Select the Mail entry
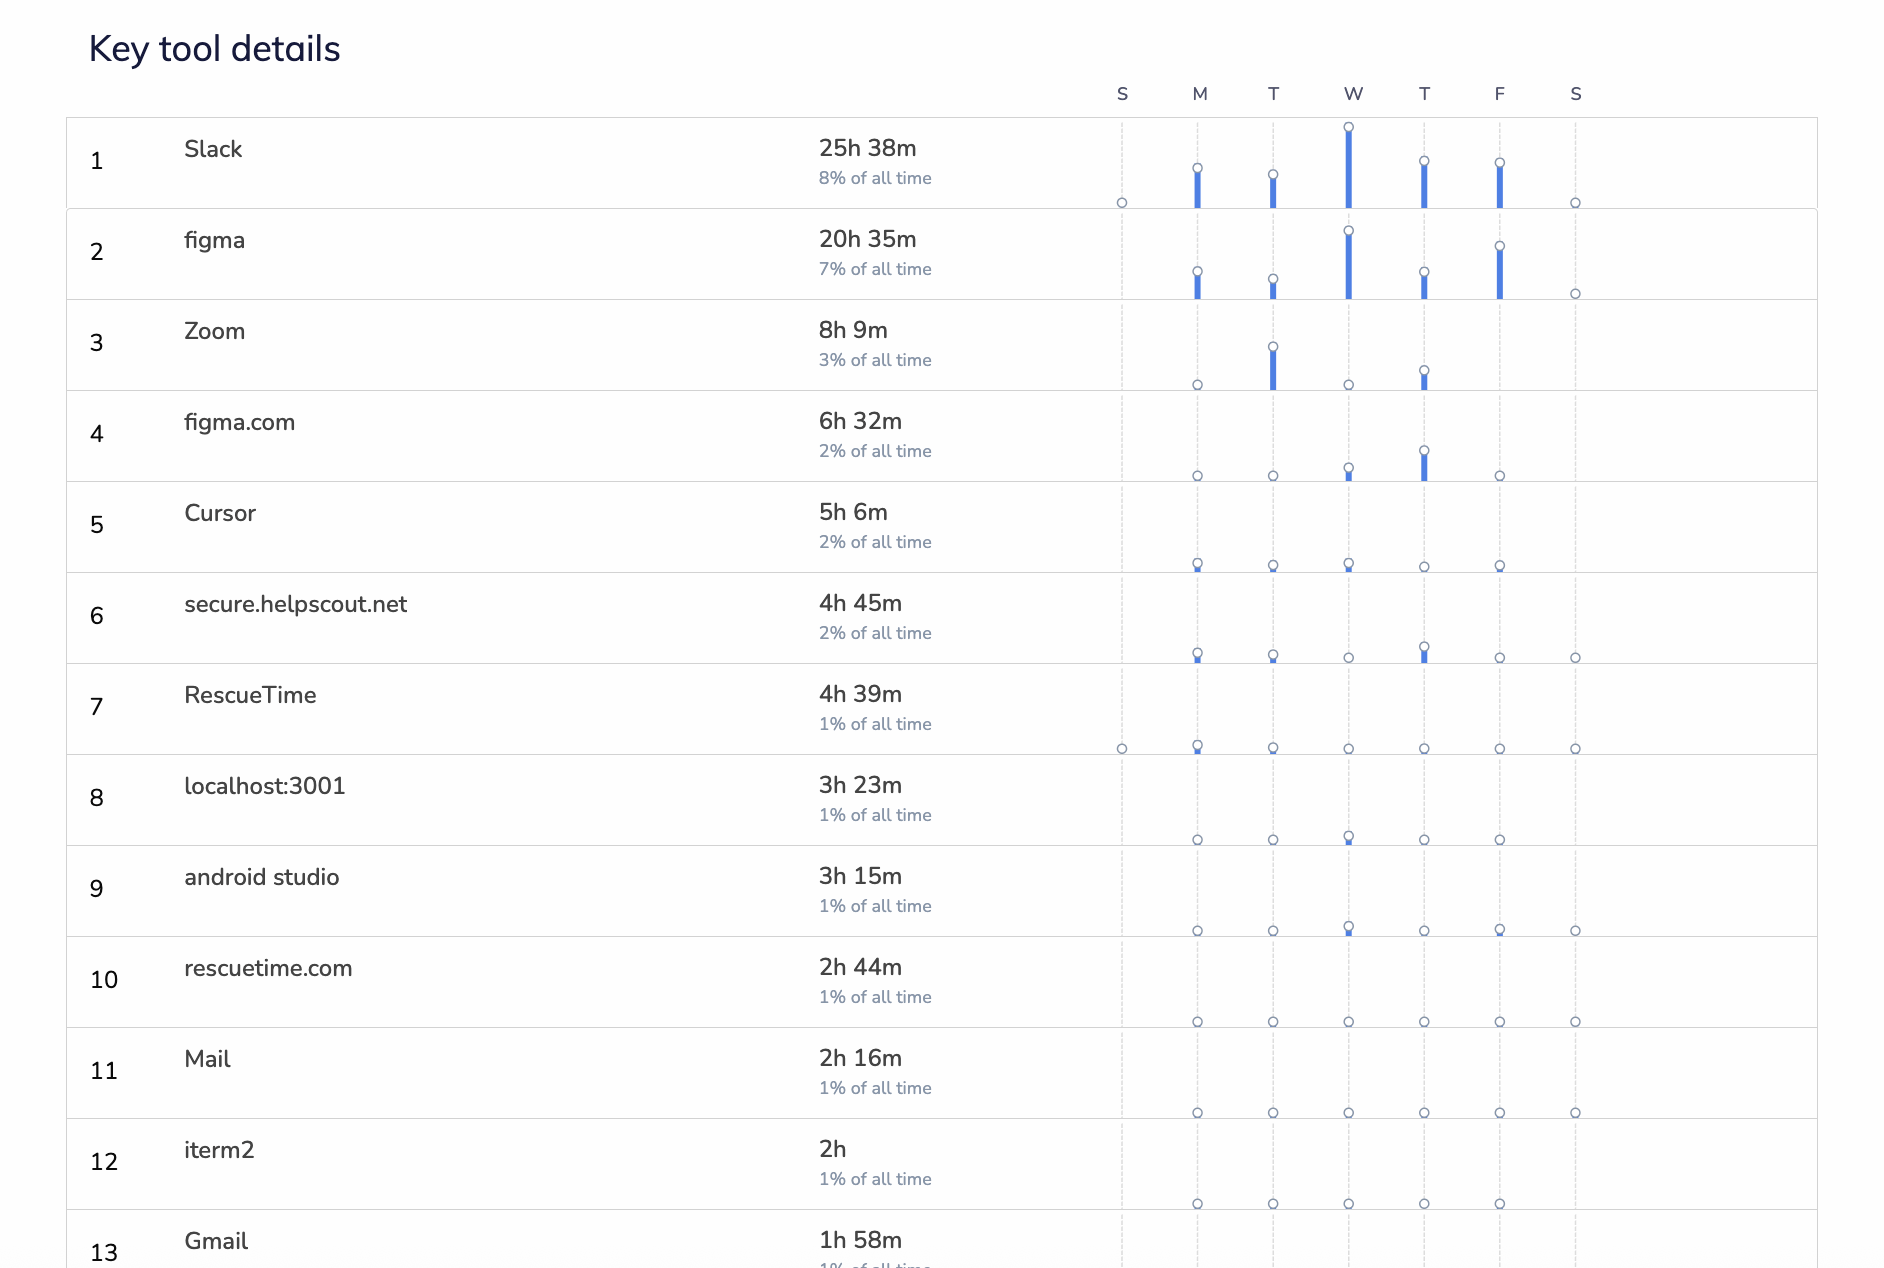The image size is (1884, 1268). [941, 1073]
